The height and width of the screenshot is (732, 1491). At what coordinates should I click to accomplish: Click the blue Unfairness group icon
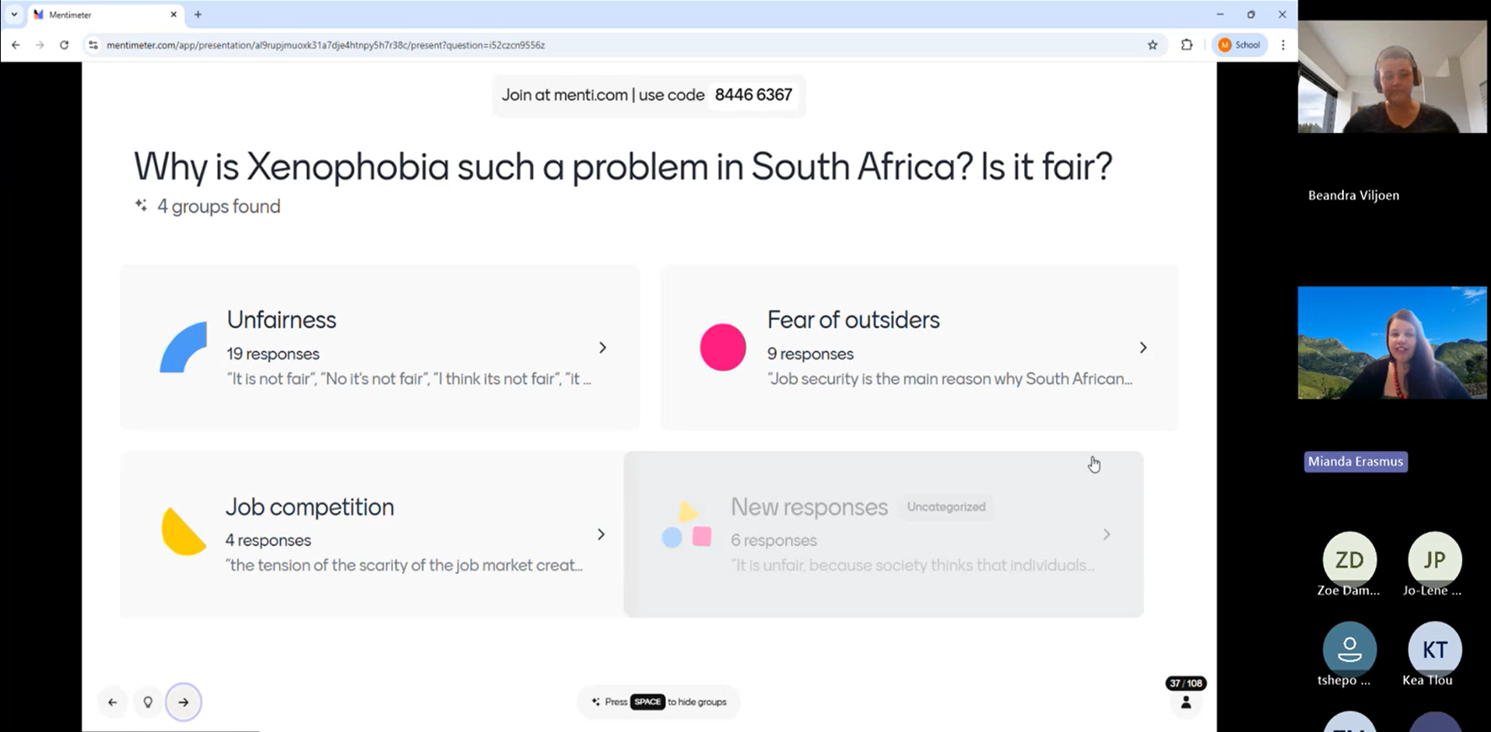[x=184, y=347]
